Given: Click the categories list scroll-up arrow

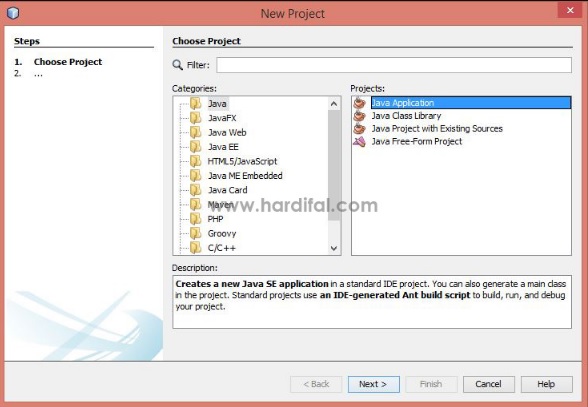Looking at the screenshot, I should tap(334, 104).
